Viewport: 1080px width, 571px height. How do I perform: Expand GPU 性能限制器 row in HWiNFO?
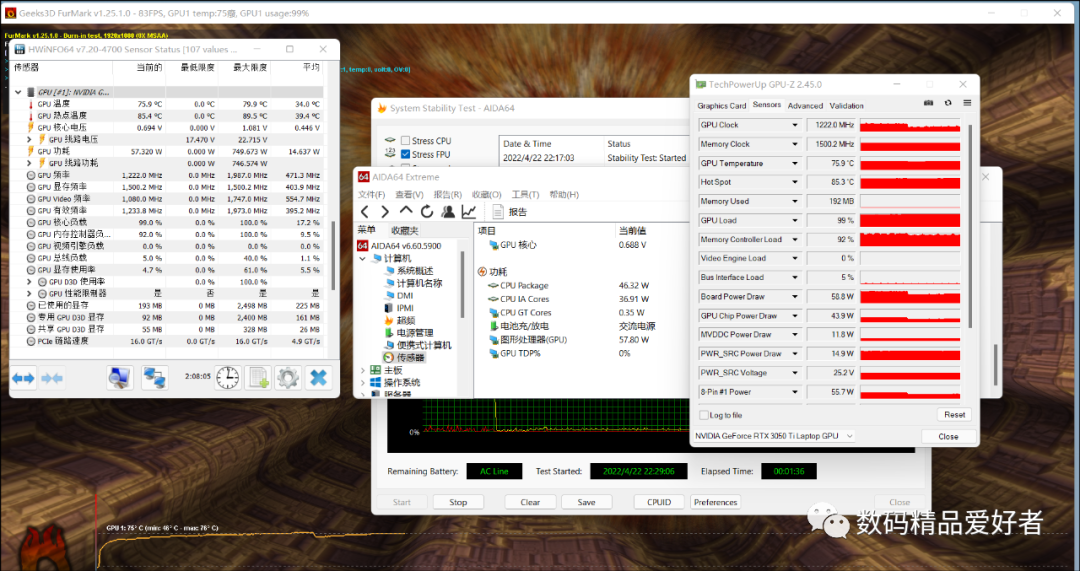pos(30,293)
